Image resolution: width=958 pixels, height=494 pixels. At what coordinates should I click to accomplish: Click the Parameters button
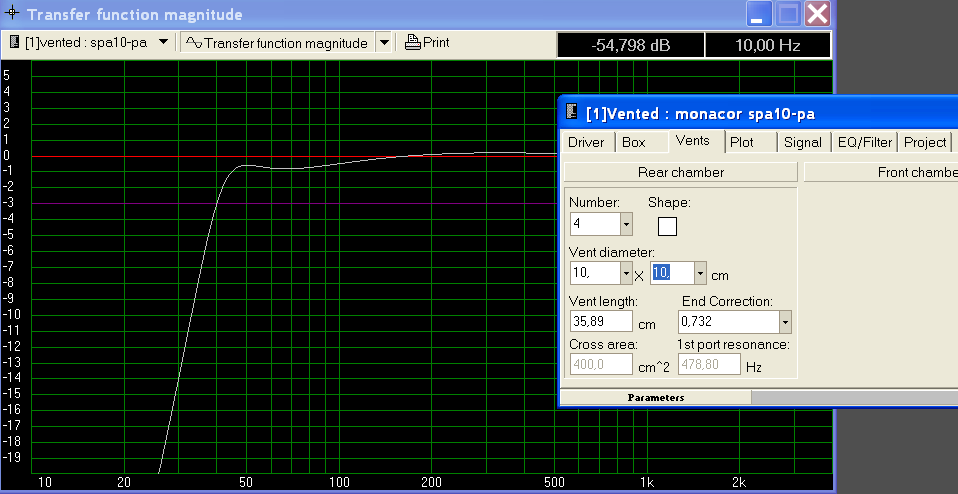656,398
